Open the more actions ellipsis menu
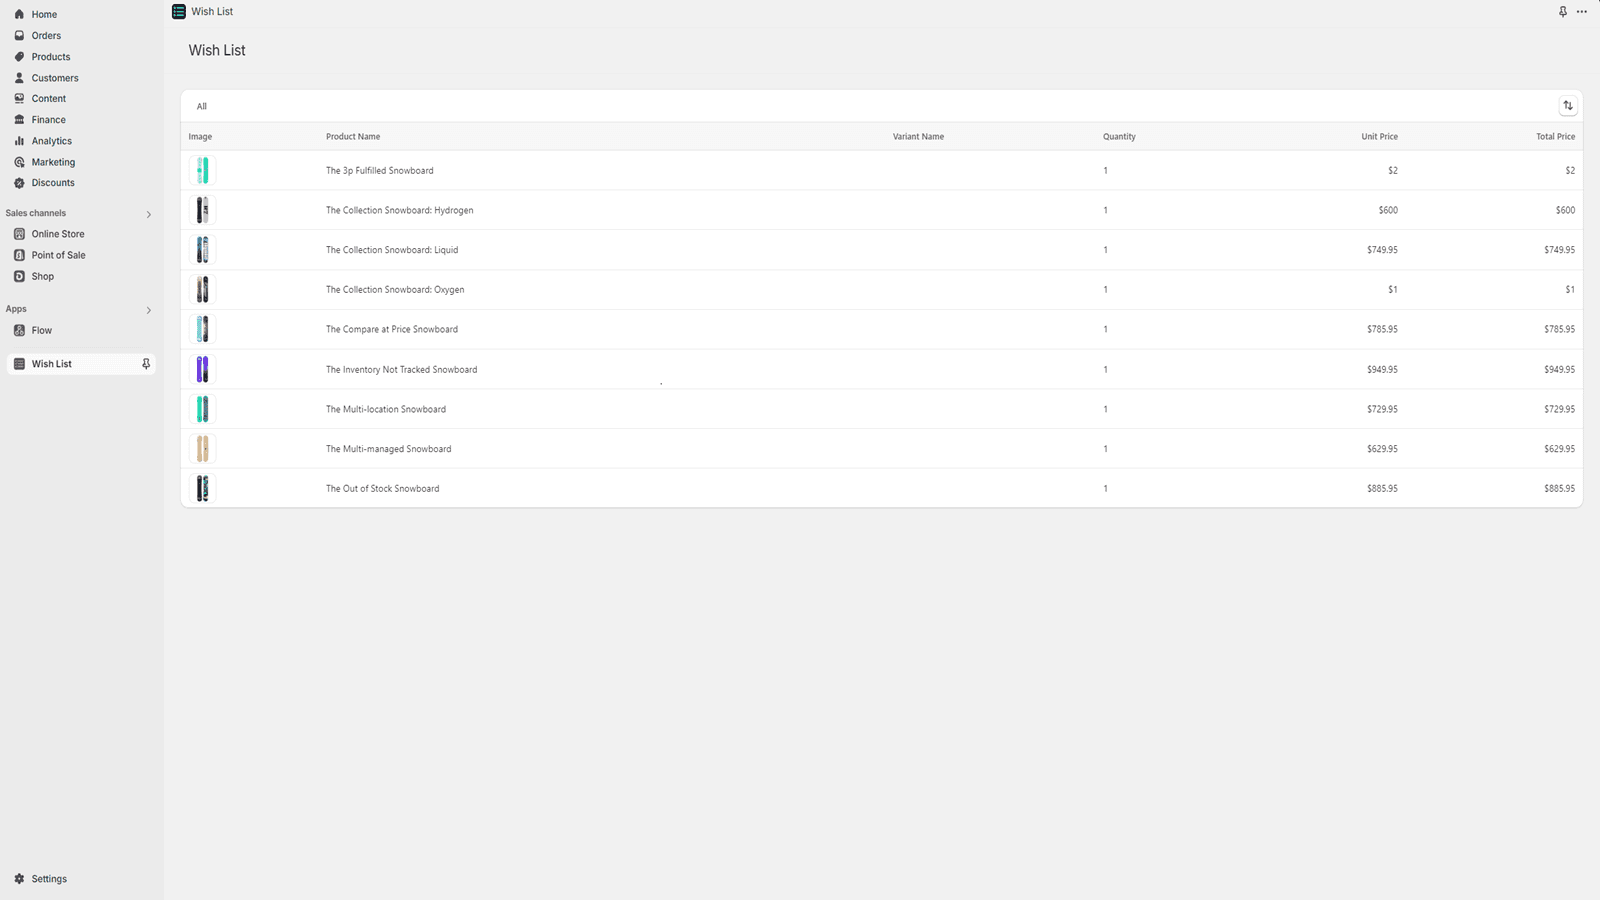The height and width of the screenshot is (900, 1600). click(x=1582, y=11)
